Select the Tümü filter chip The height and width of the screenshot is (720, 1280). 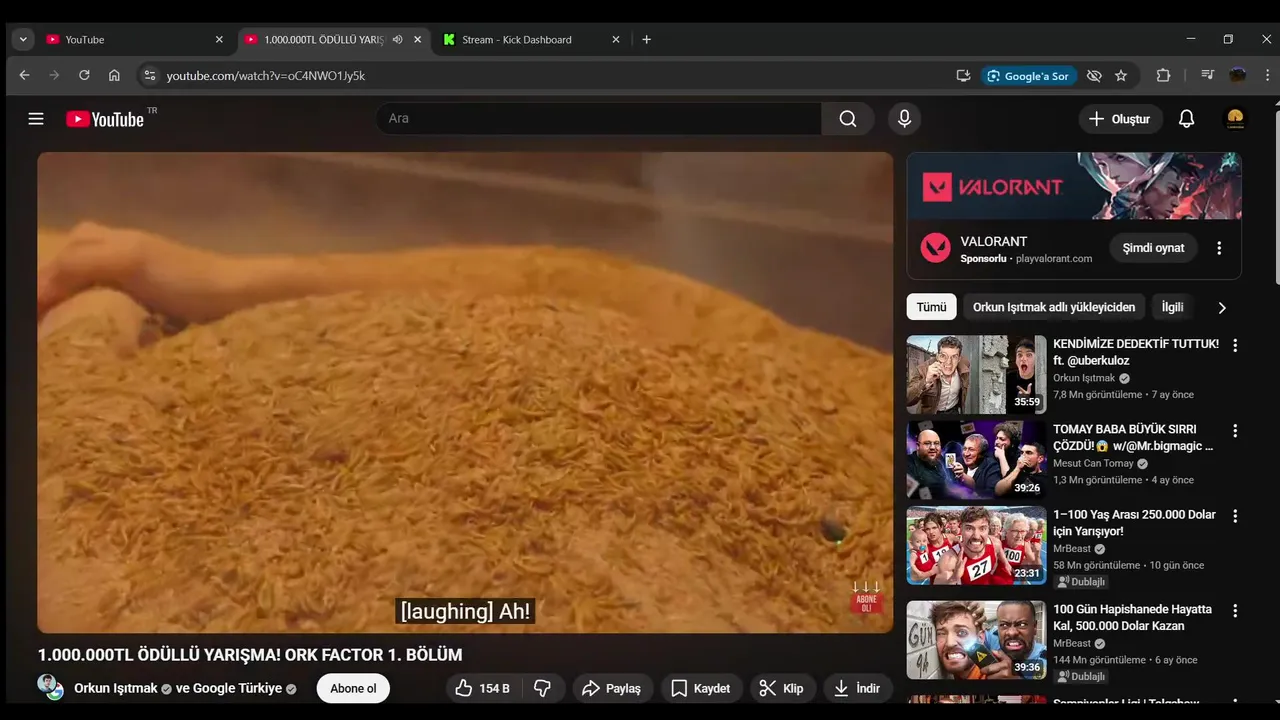tap(931, 307)
